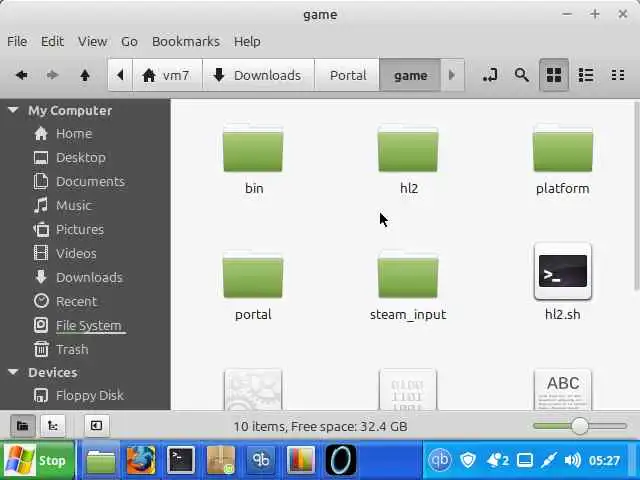640x480 pixels.
Task: Open Videos in sidebar
Action: (x=76, y=253)
